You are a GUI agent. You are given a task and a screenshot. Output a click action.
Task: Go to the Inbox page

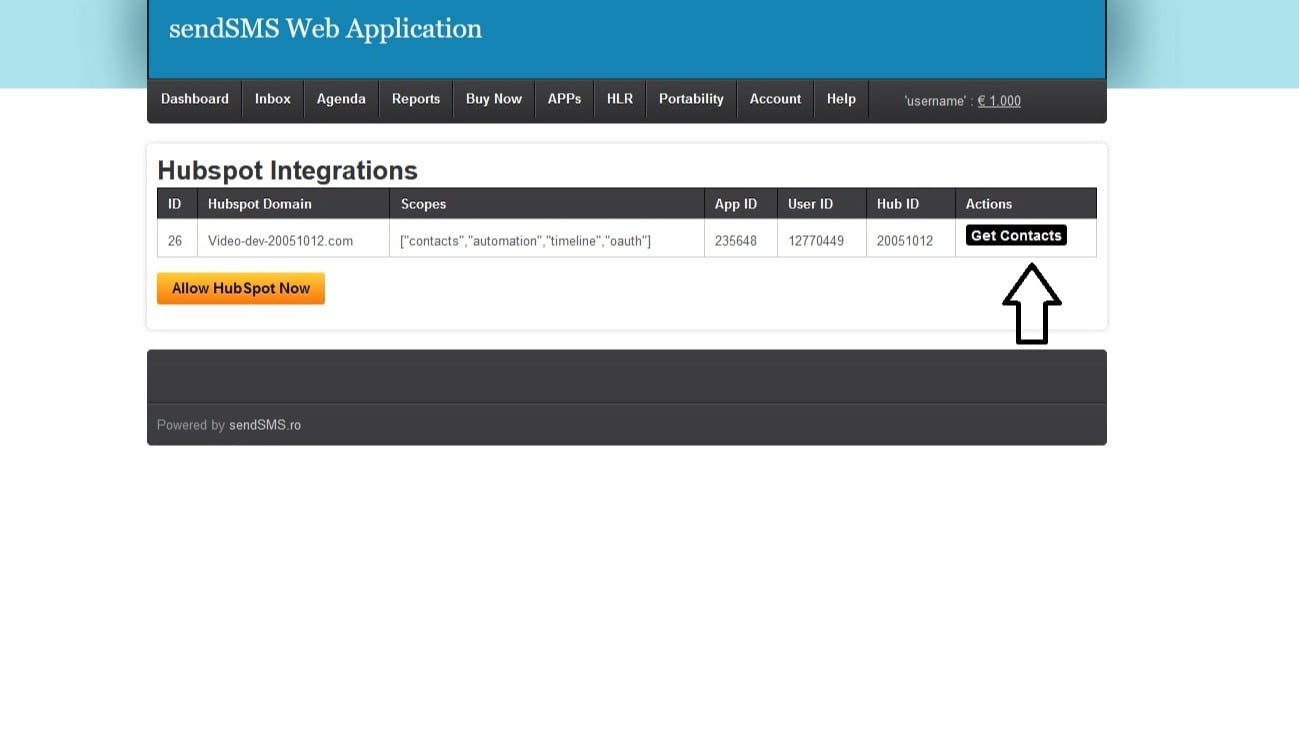coord(272,99)
